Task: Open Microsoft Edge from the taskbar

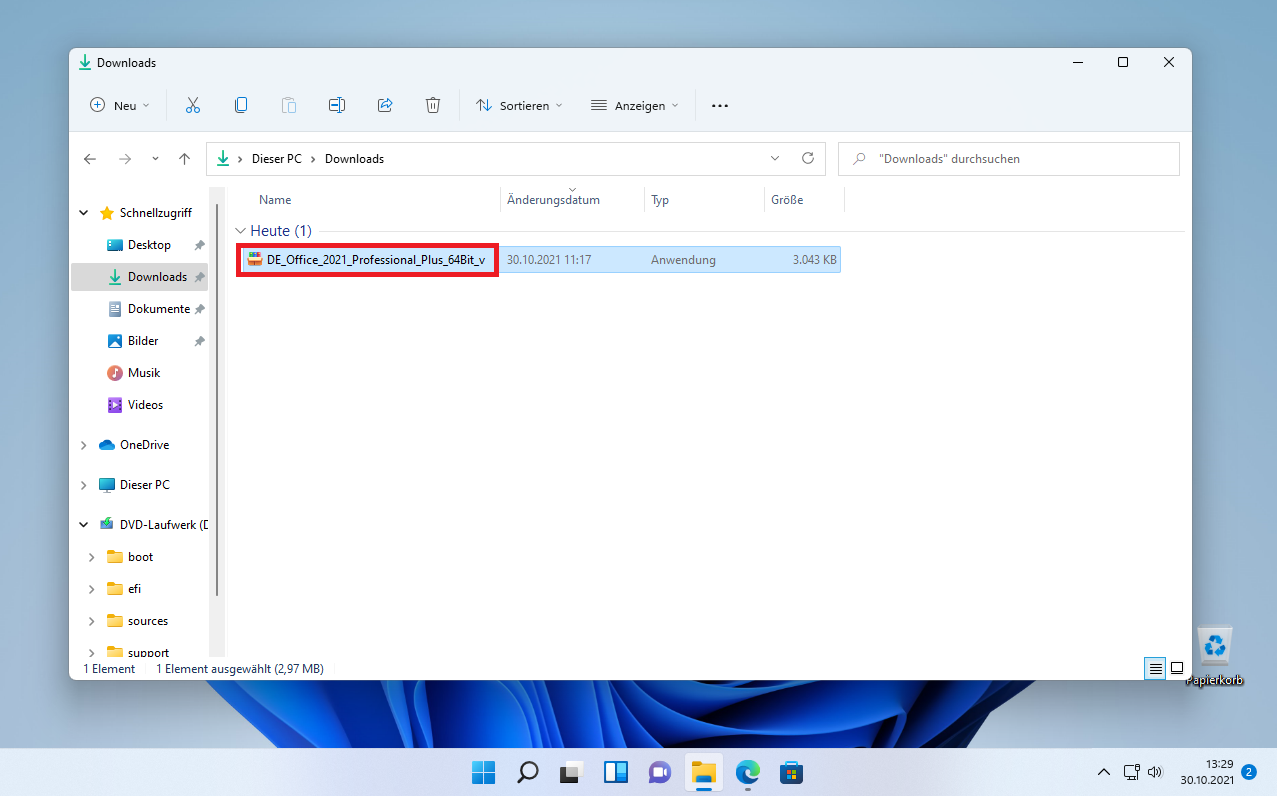Action: point(747,772)
